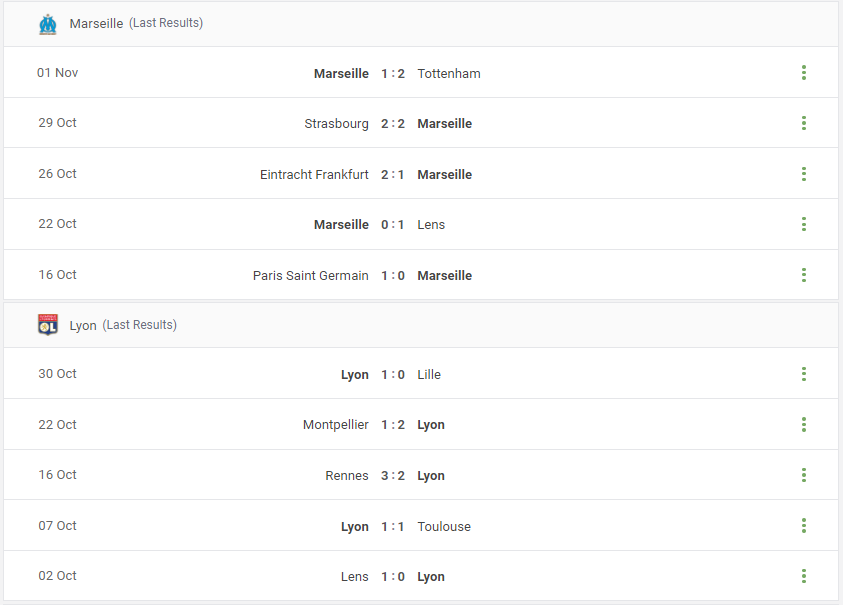
Task: Open three-dot menu for Marseille vs Lens
Action: (804, 224)
